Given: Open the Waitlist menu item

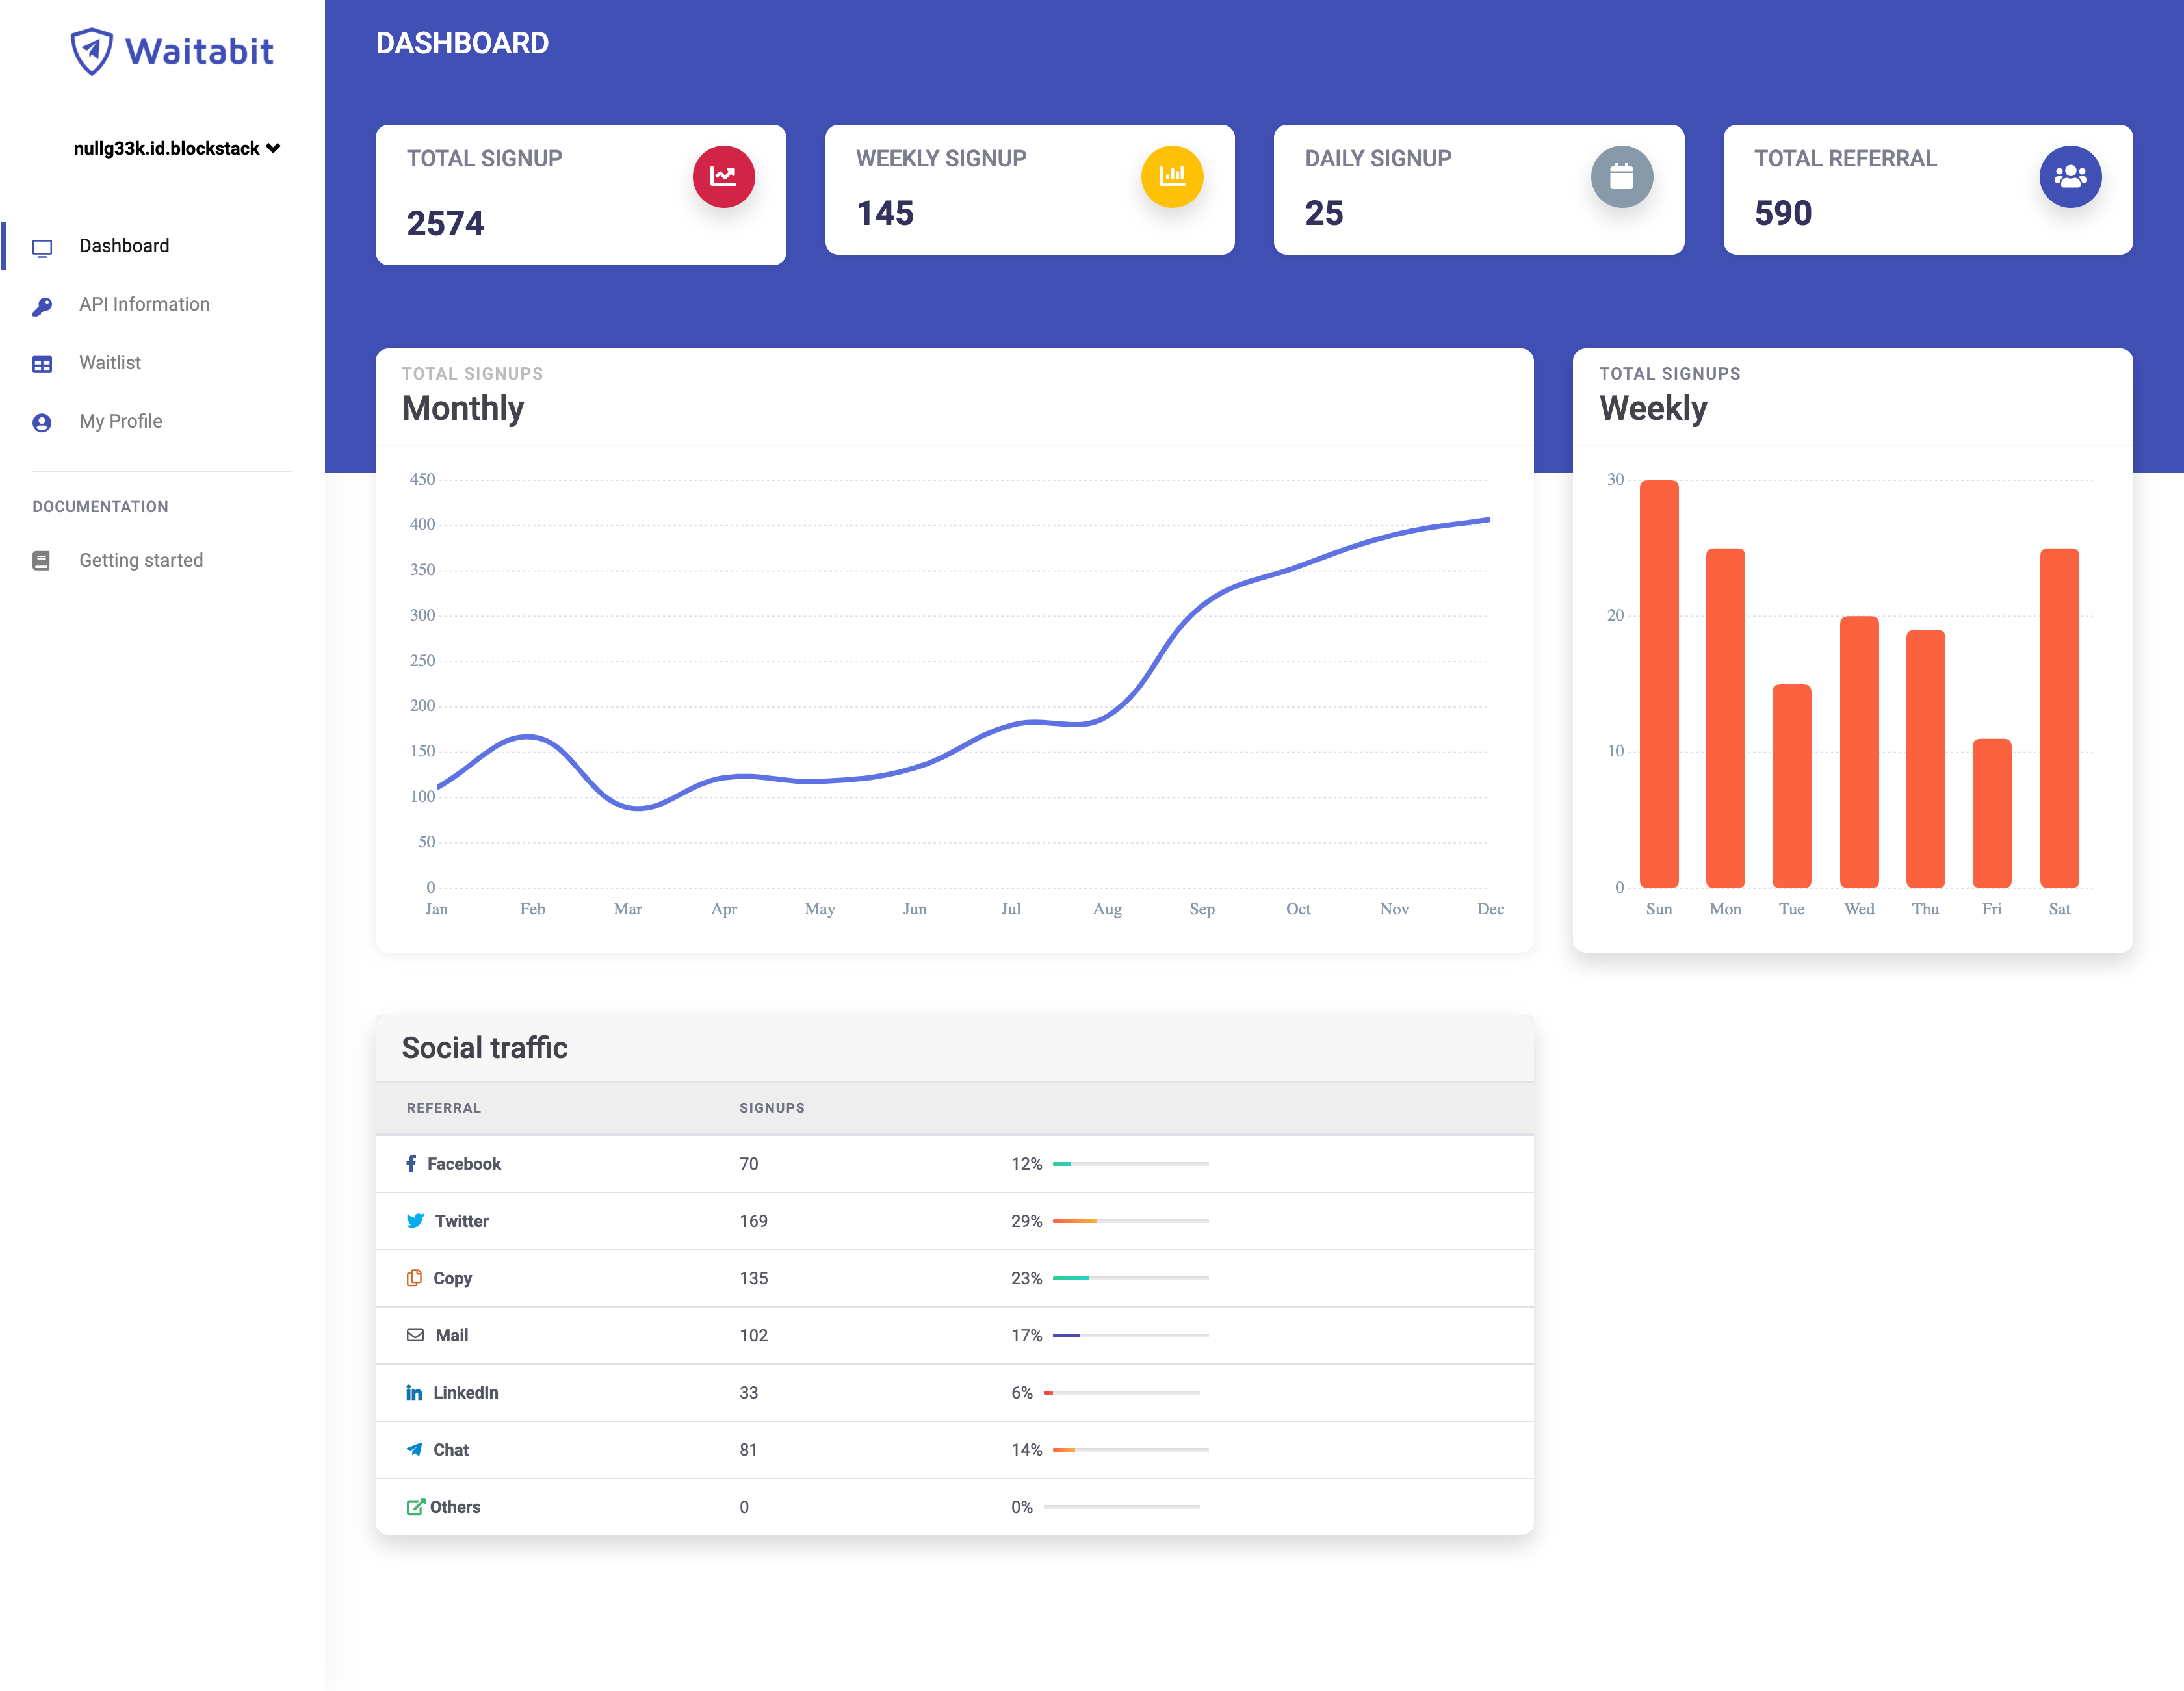Looking at the screenshot, I should tap(110, 363).
